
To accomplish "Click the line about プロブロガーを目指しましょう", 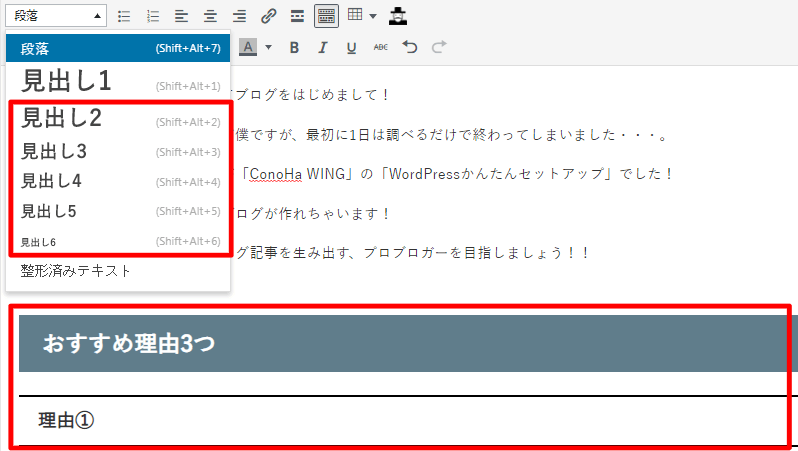I will pyautogui.click(x=413, y=252).
